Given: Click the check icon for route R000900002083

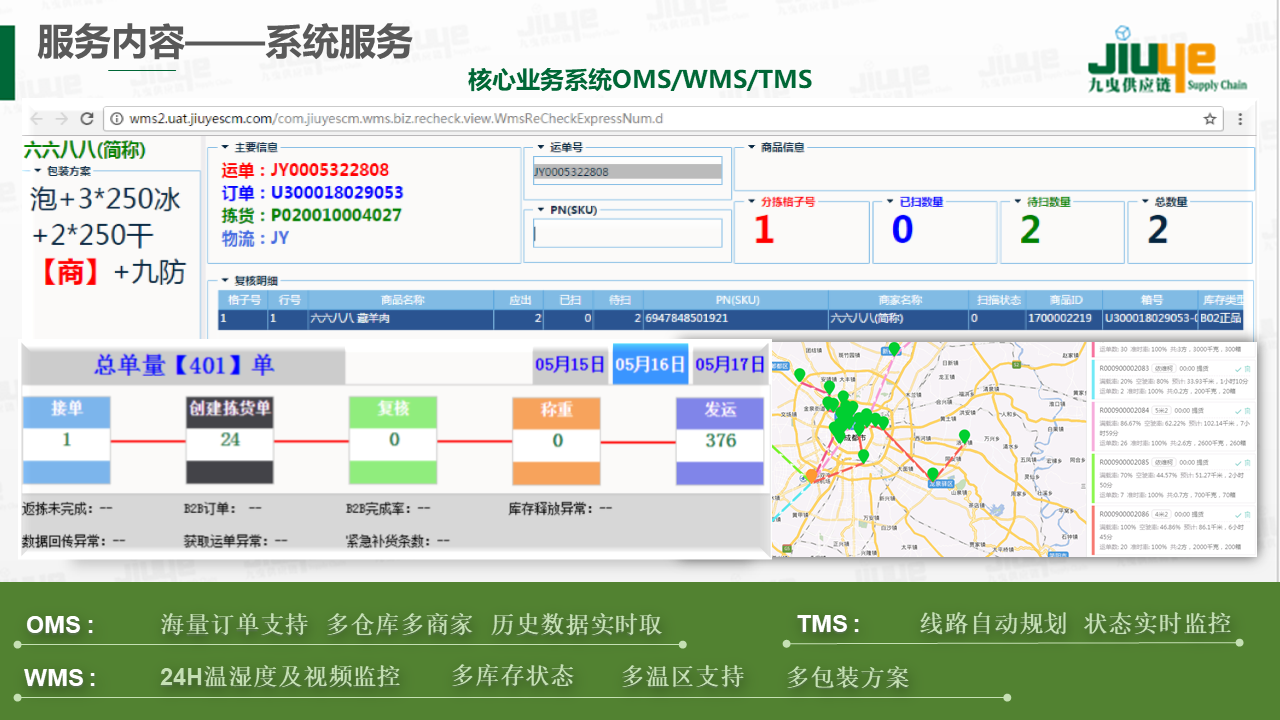Looking at the screenshot, I should click(x=1238, y=369).
